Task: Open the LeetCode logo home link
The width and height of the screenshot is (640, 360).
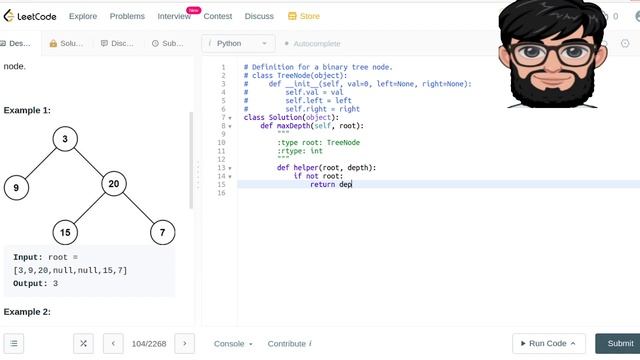Action: [30, 16]
